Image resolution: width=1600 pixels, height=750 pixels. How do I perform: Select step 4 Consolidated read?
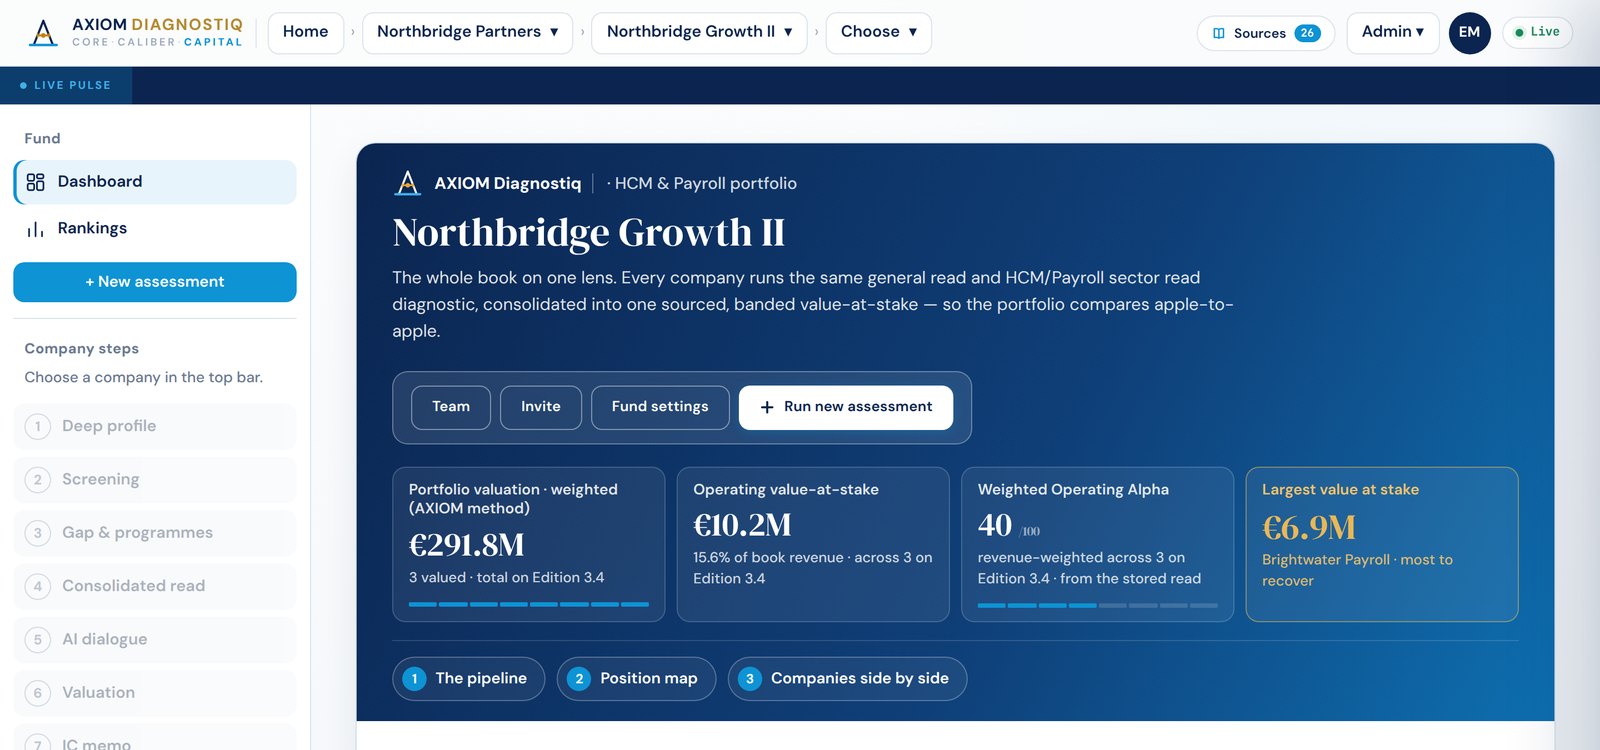coord(155,586)
